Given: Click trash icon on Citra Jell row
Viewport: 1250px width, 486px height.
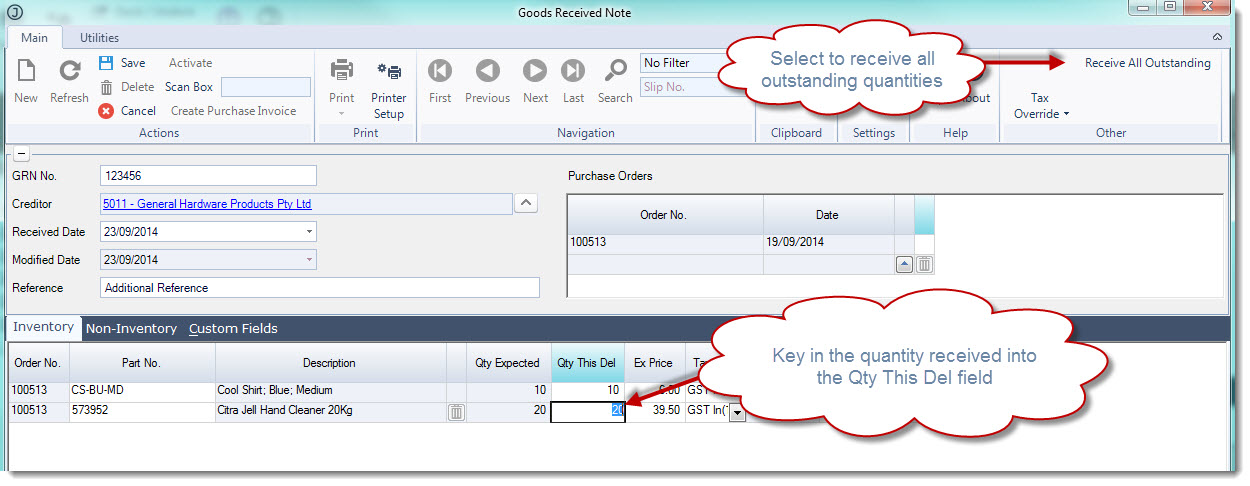Looking at the screenshot, I should [x=456, y=412].
